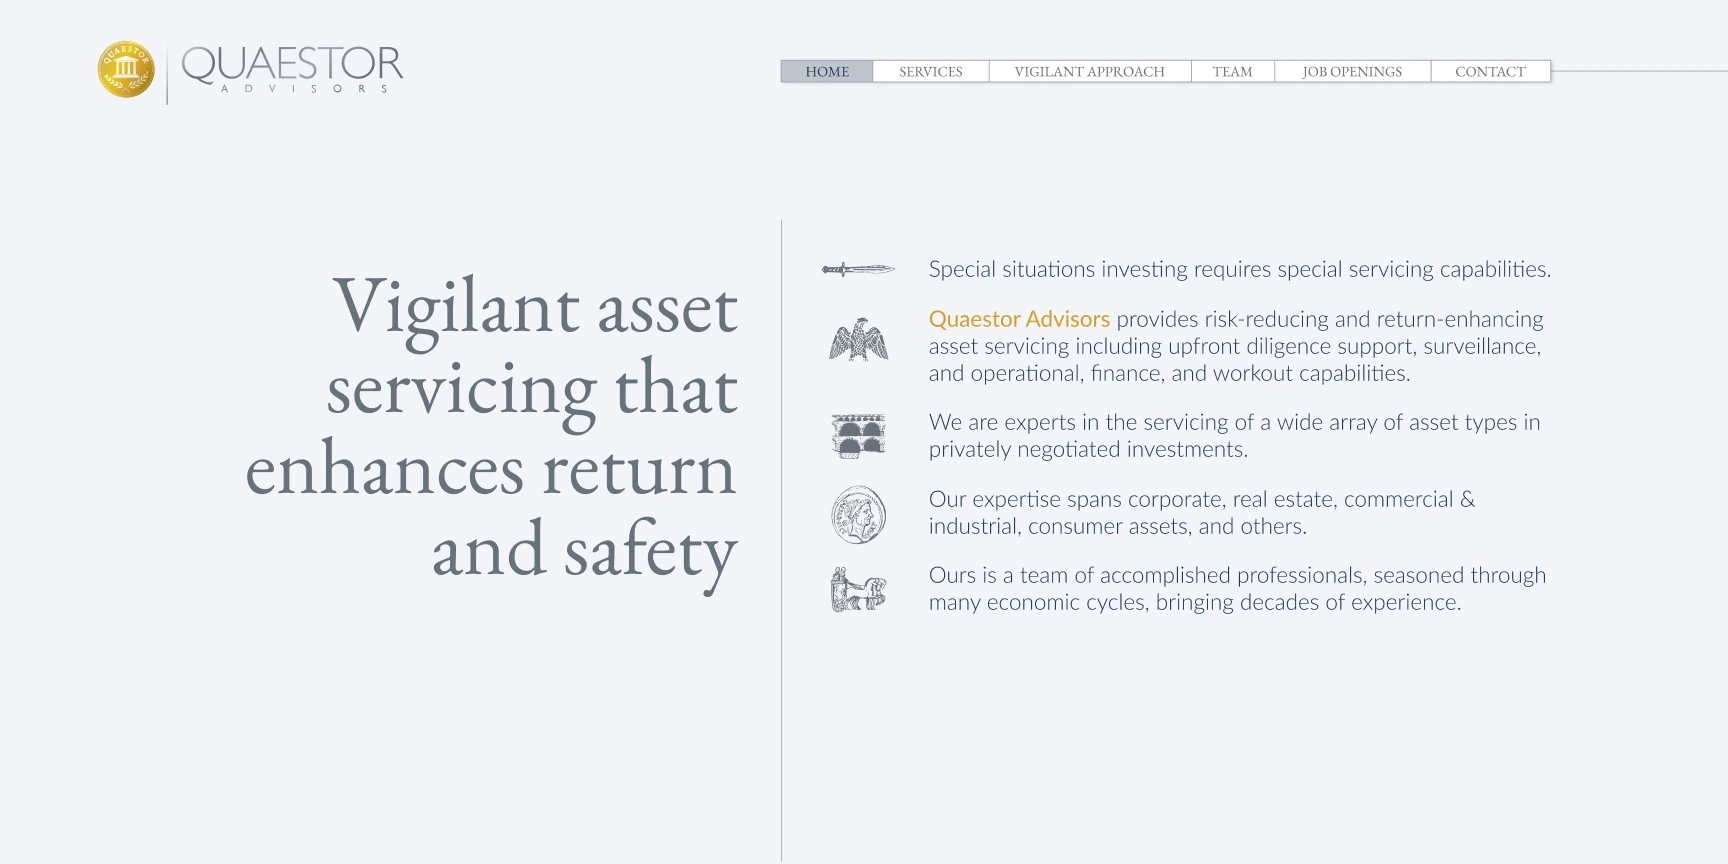Click the 'Ours is a team' paragraph
This screenshot has height=864, width=1728.
point(1236,589)
